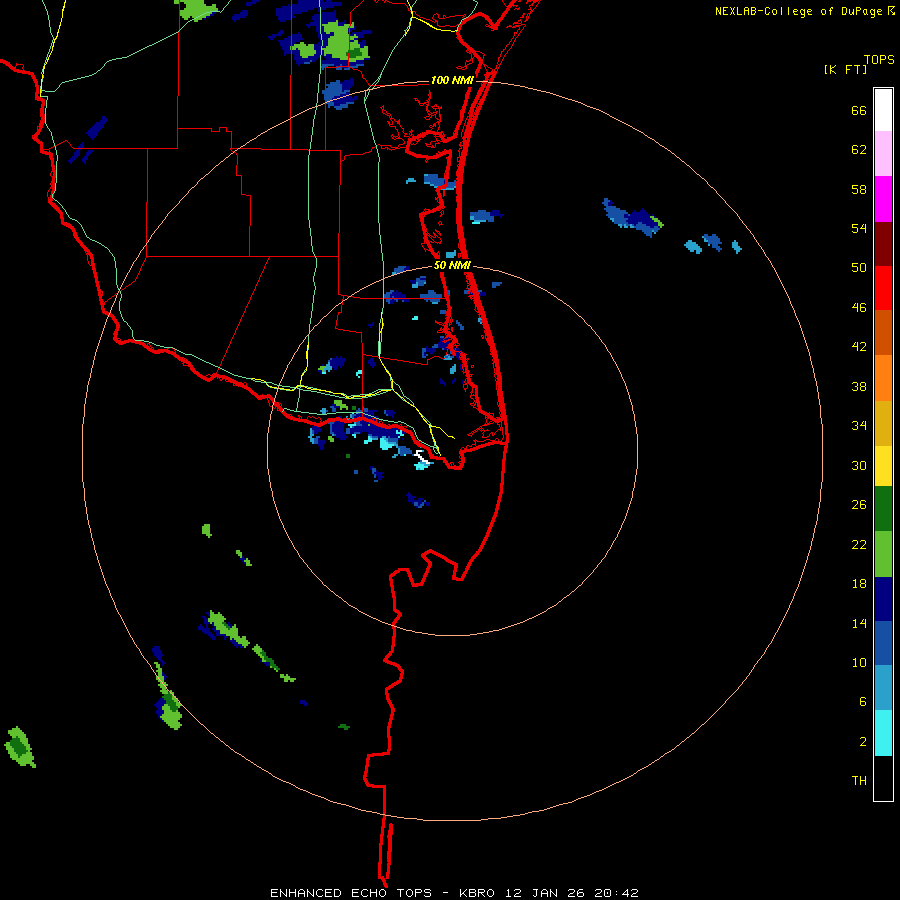900x900 pixels.
Task: Click the 100 NMI range ring label
Action: 452,80
